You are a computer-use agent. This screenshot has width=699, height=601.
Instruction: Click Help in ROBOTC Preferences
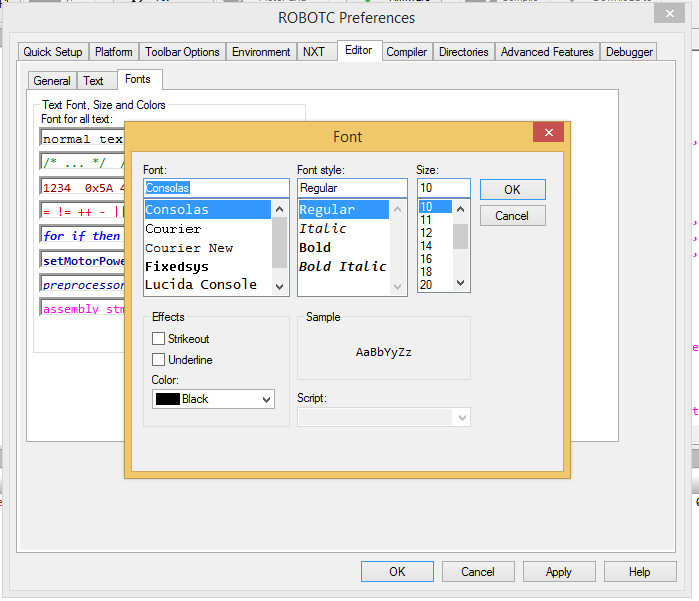pyautogui.click(x=640, y=572)
